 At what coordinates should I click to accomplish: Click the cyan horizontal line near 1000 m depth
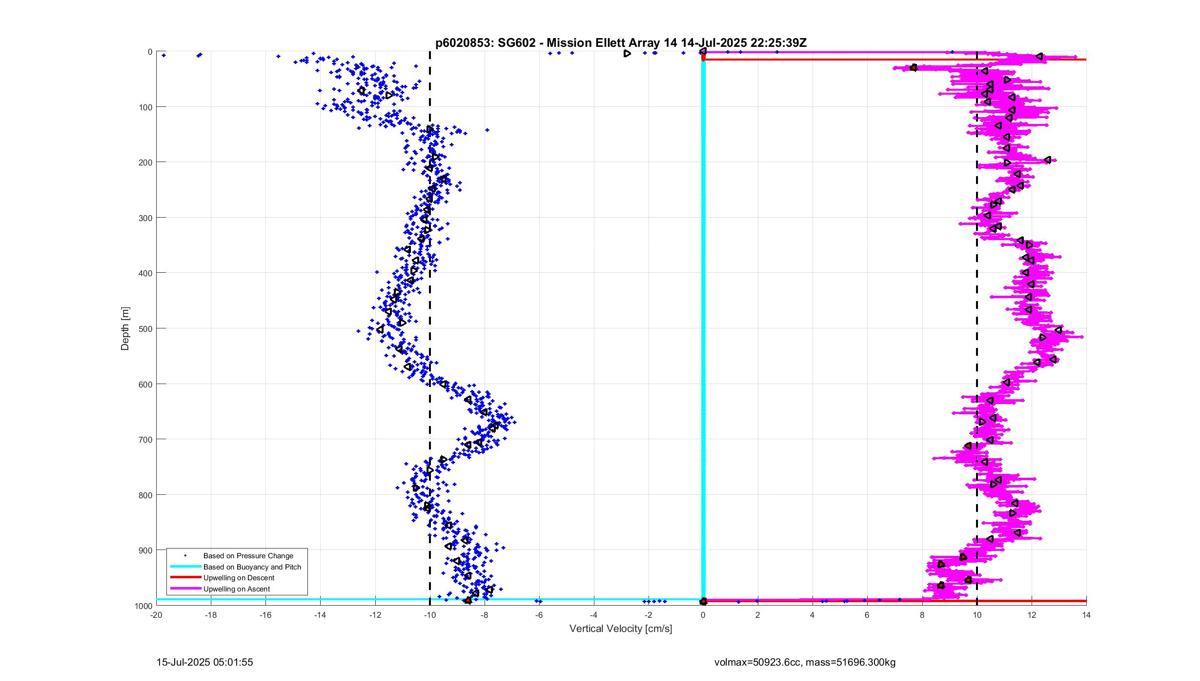(429, 599)
